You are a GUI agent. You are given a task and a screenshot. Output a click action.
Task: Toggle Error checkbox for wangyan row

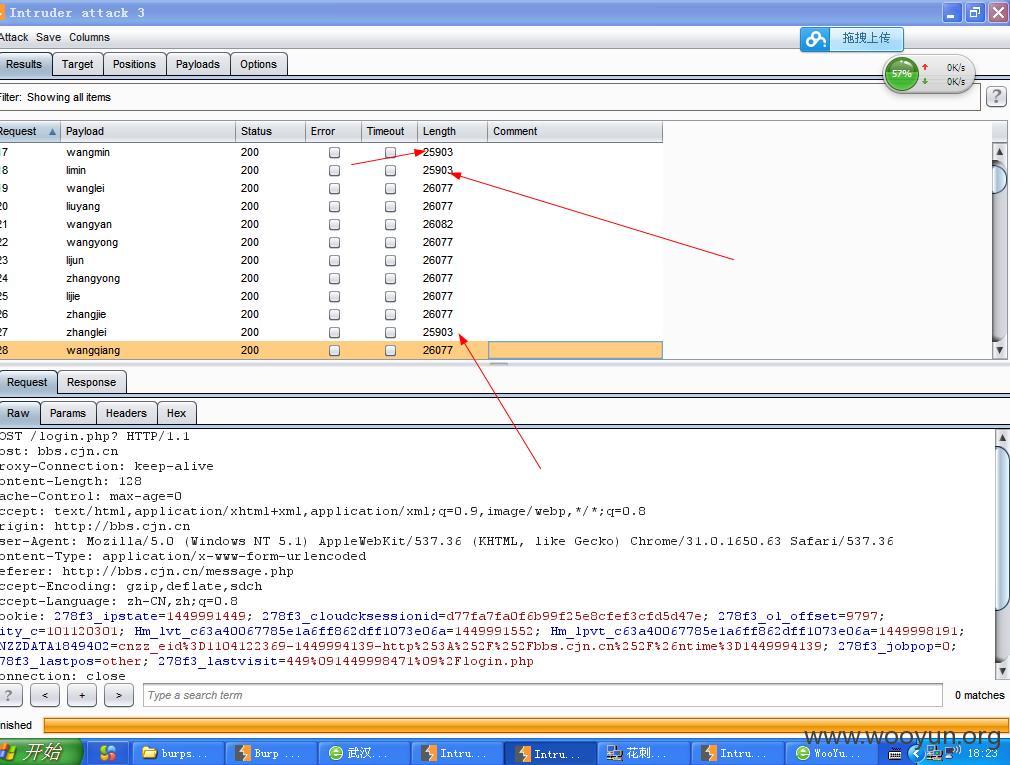[334, 225]
